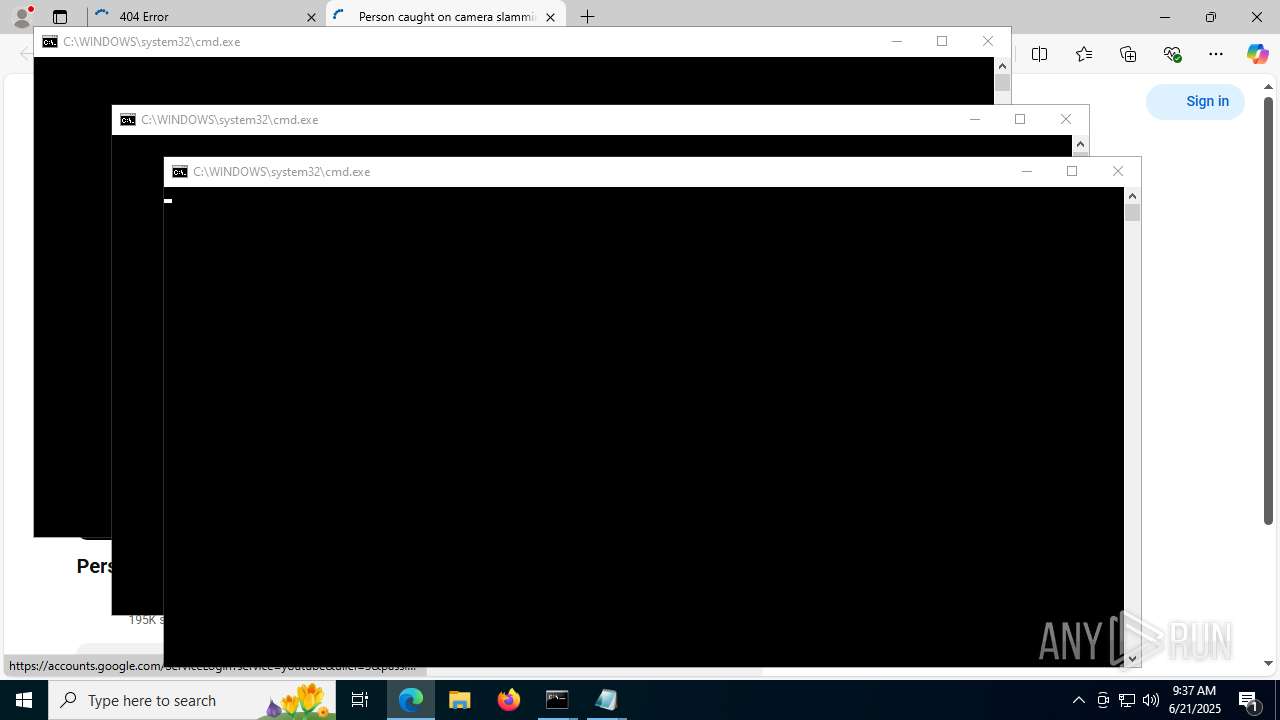Open the Favorites star icon

[x=1084, y=54]
